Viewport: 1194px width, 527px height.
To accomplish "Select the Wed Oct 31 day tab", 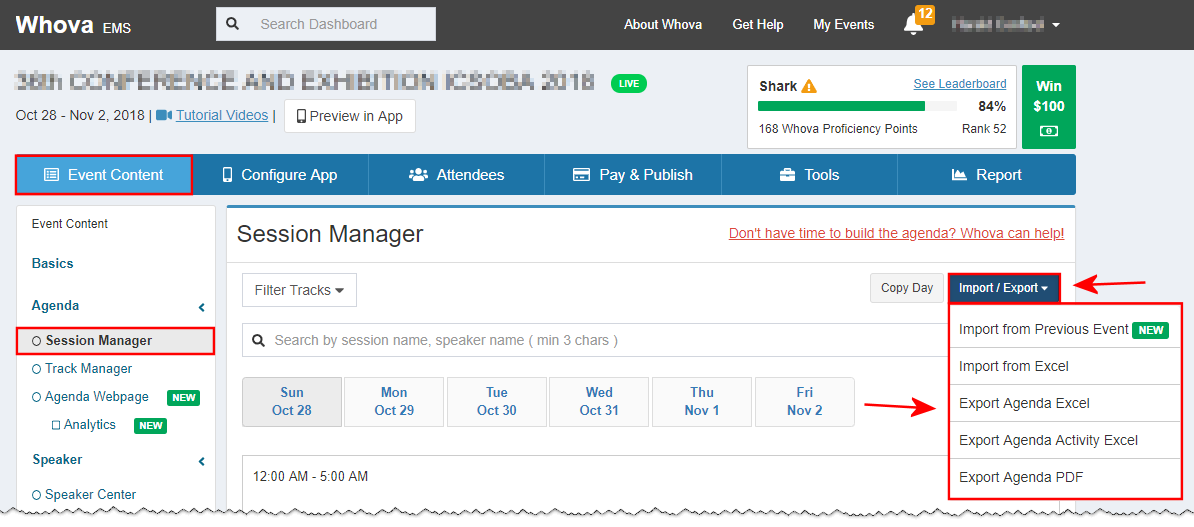I will 599,401.
